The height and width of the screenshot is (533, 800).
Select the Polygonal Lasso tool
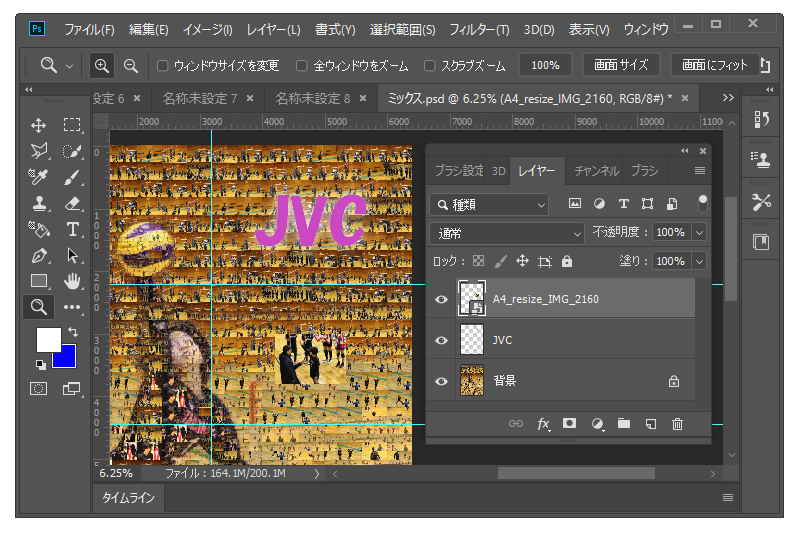[x=39, y=151]
